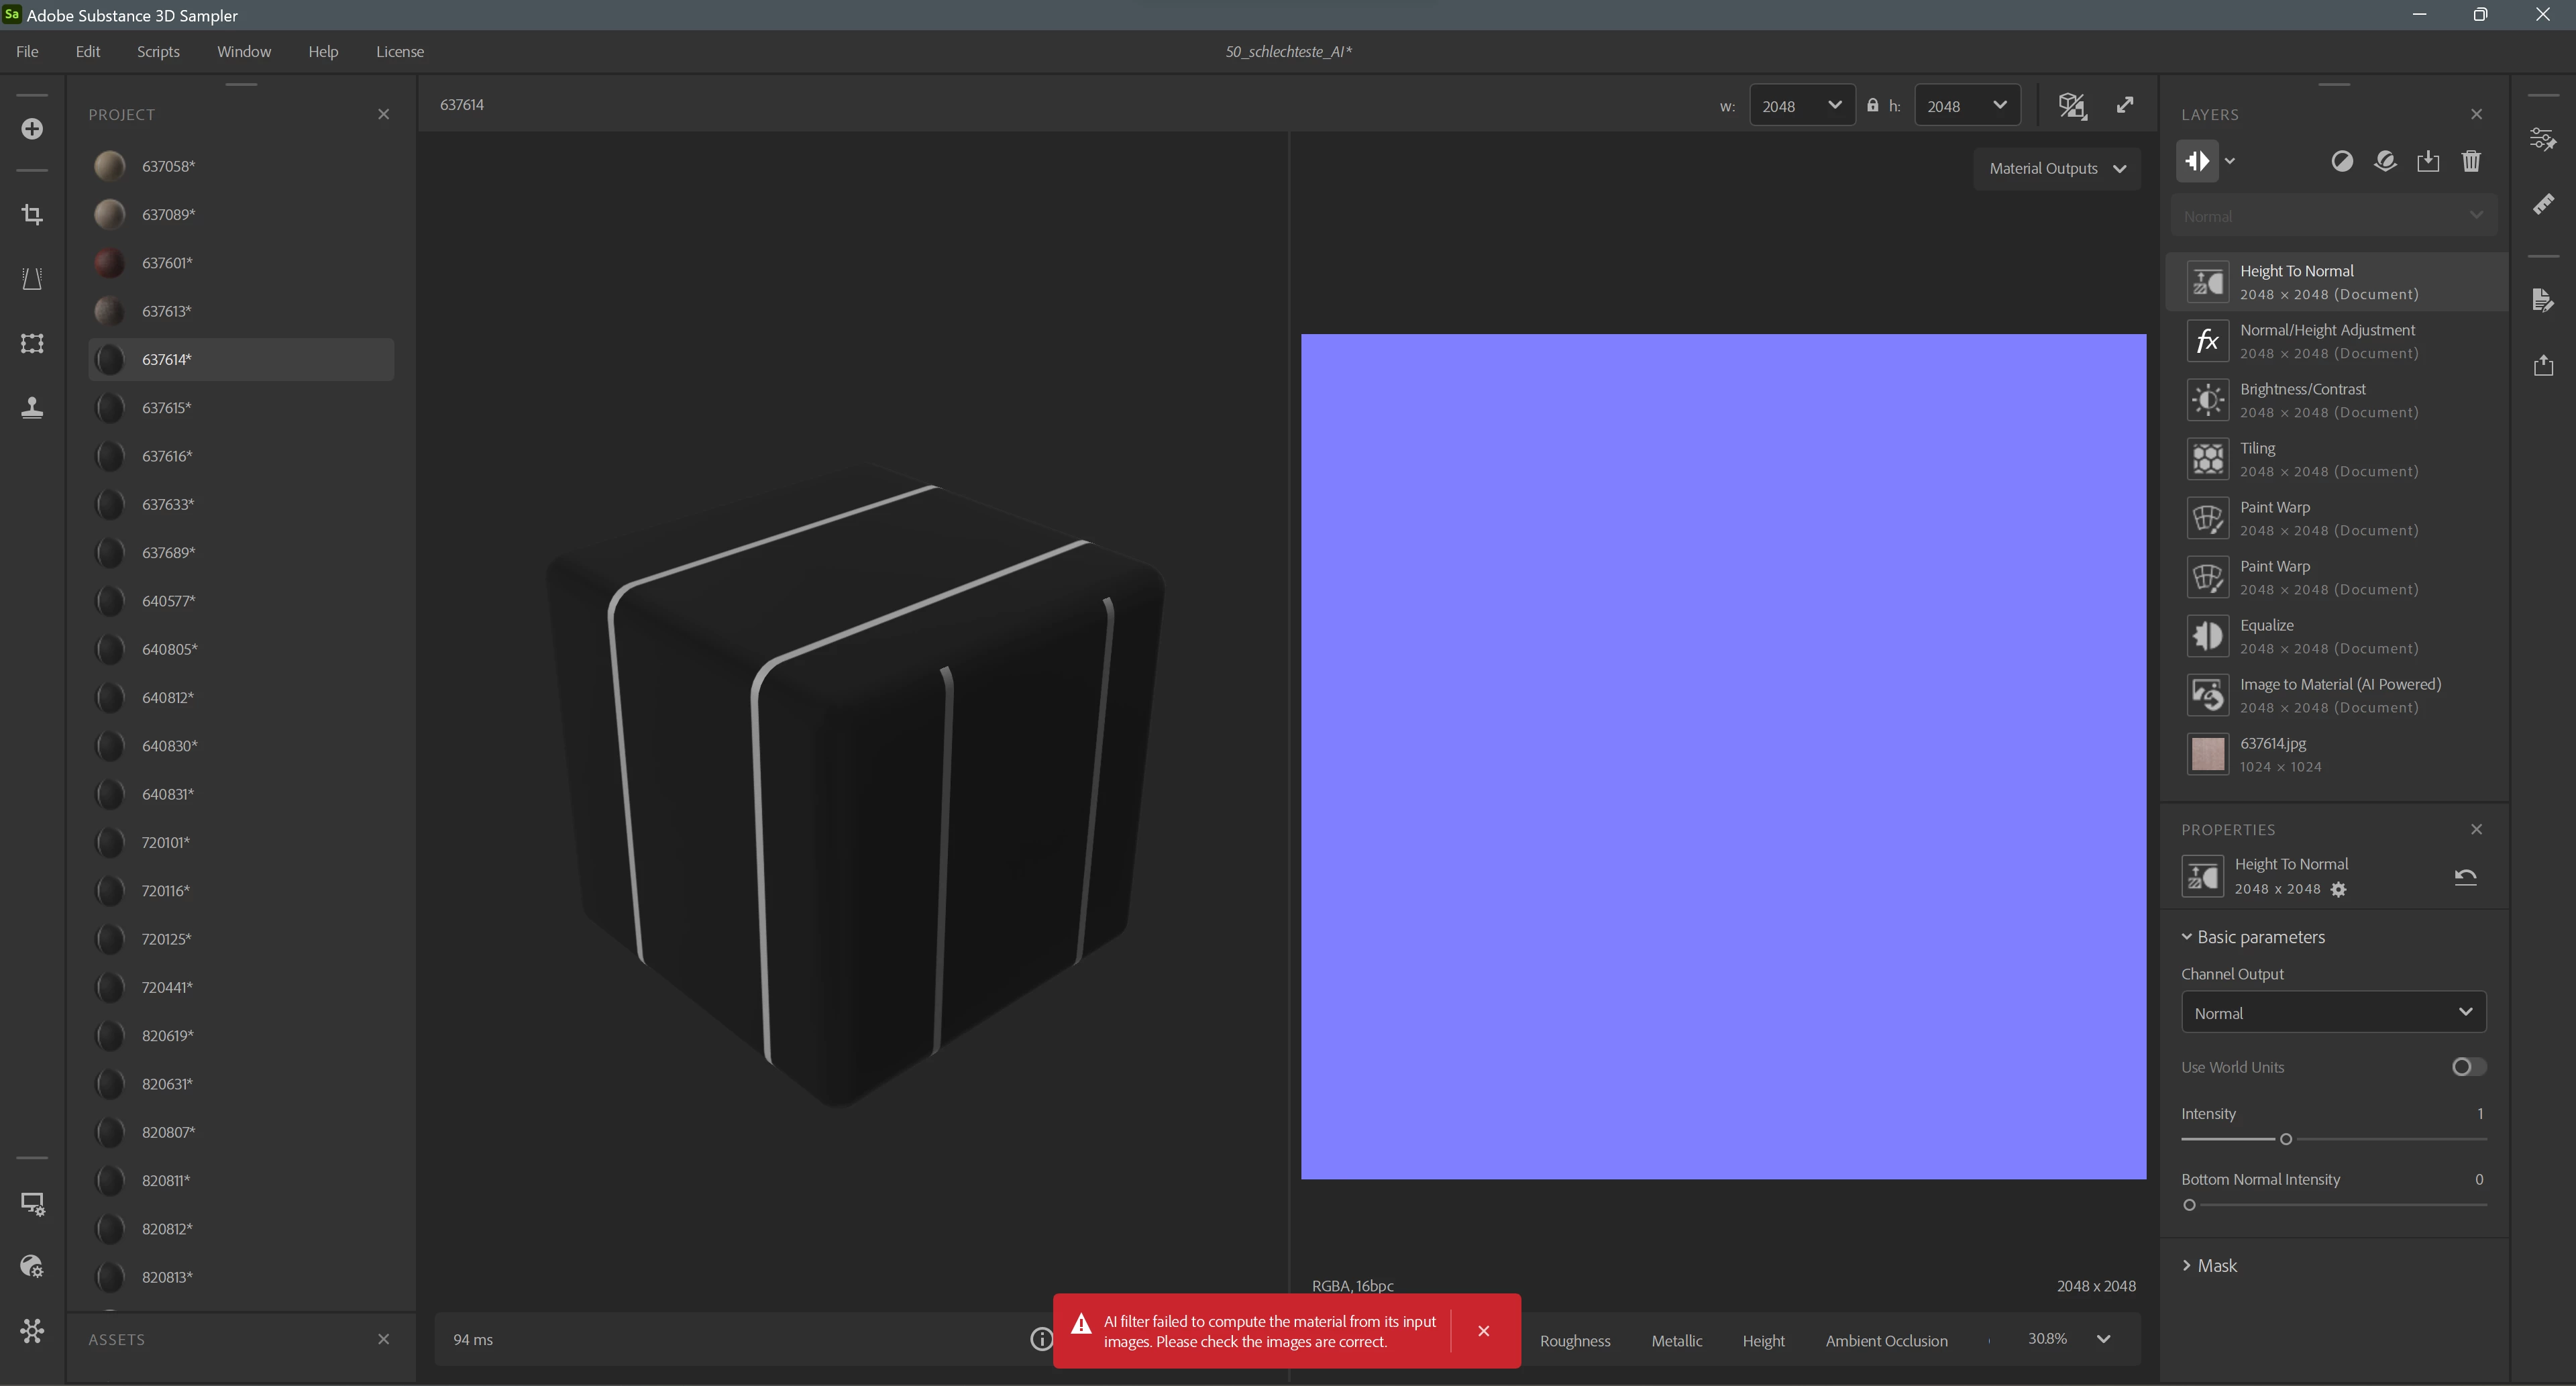Select the Clone Stamp tool
Screen dimensions: 2576x1386
32,407
